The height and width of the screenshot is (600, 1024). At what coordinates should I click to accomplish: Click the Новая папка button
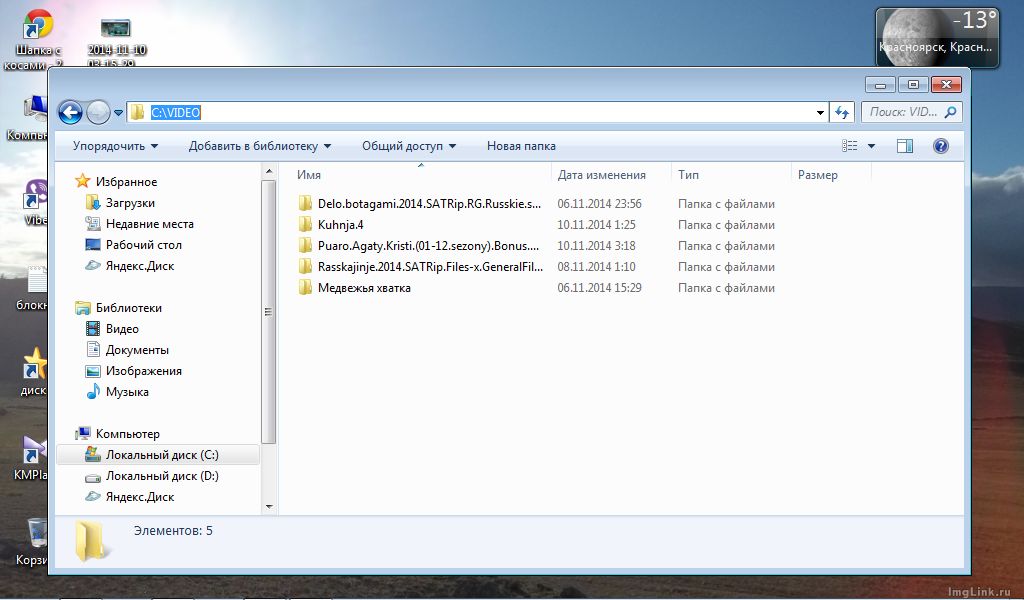[521, 146]
